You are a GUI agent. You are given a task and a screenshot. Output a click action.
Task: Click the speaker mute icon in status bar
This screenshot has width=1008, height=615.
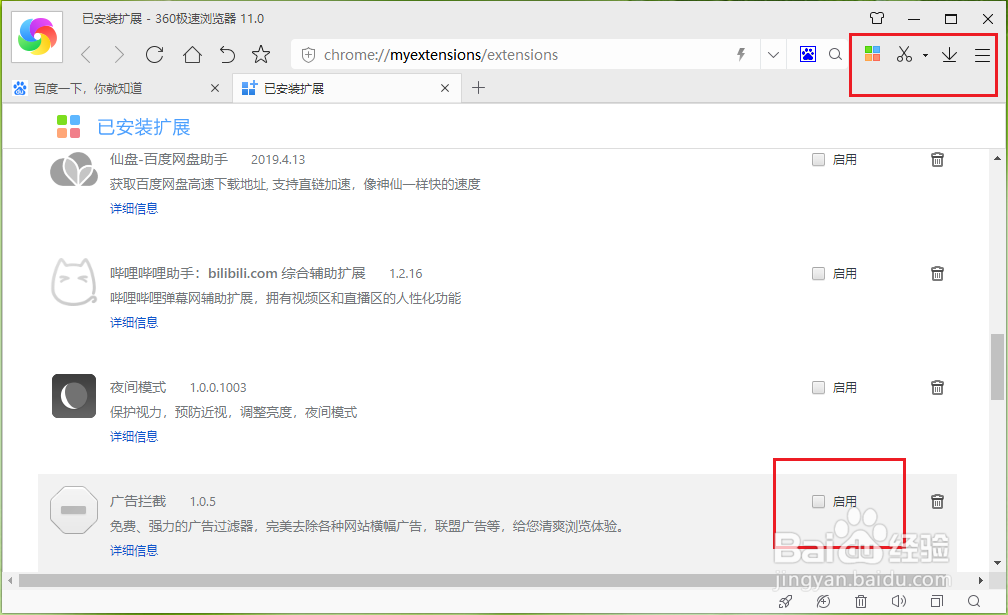click(x=899, y=601)
